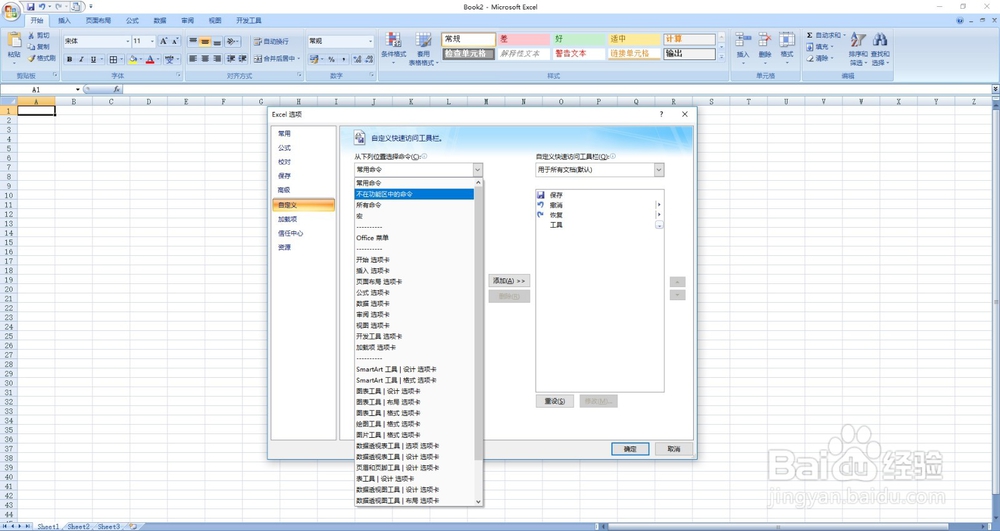Open the '用于所有文档(默认)' dropdown
1000x531 pixels.
click(659, 170)
